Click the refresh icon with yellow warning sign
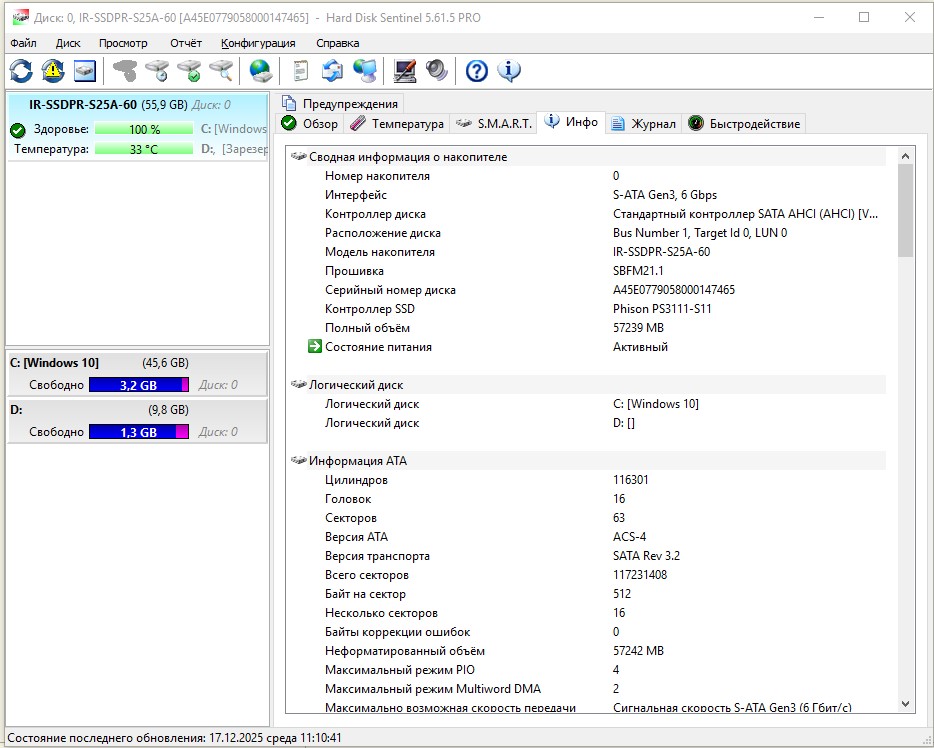This screenshot has height=748, width=934. (x=52, y=71)
